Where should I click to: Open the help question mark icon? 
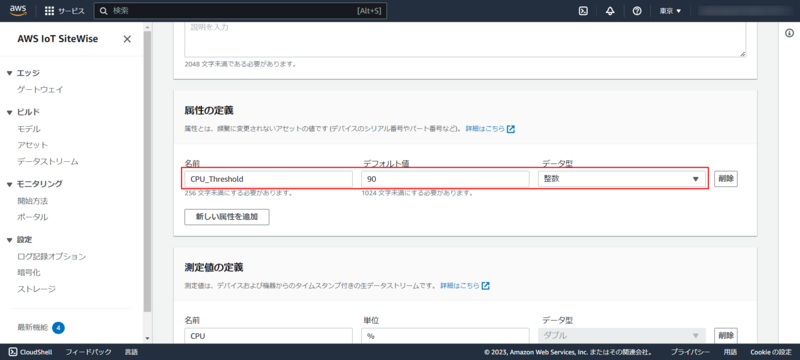click(636, 11)
